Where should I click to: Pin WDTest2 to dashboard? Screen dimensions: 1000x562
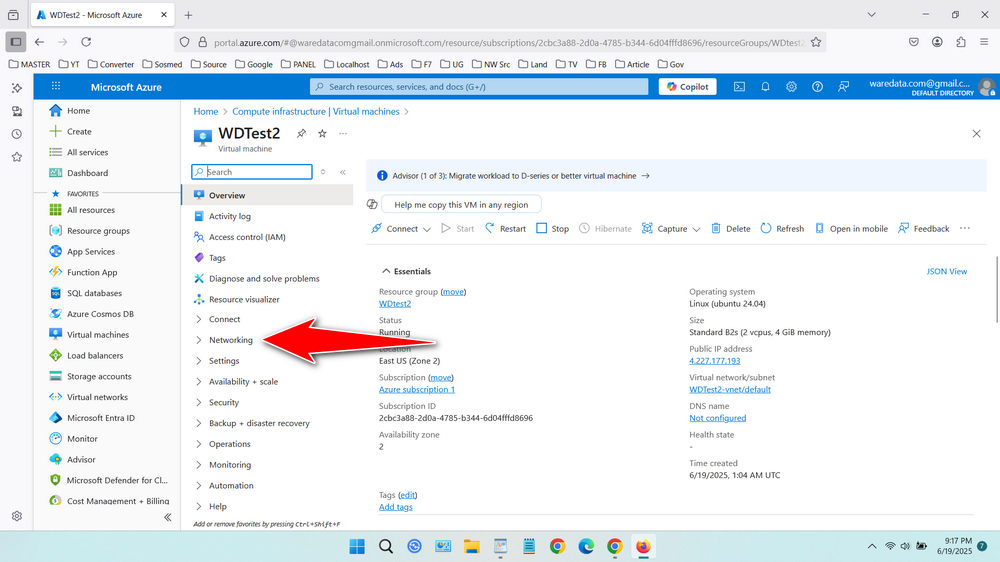(301, 133)
